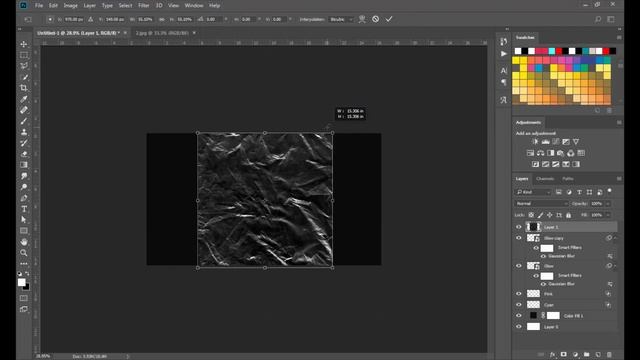Collapse the Glow layer smart filters arrow

coord(615,266)
